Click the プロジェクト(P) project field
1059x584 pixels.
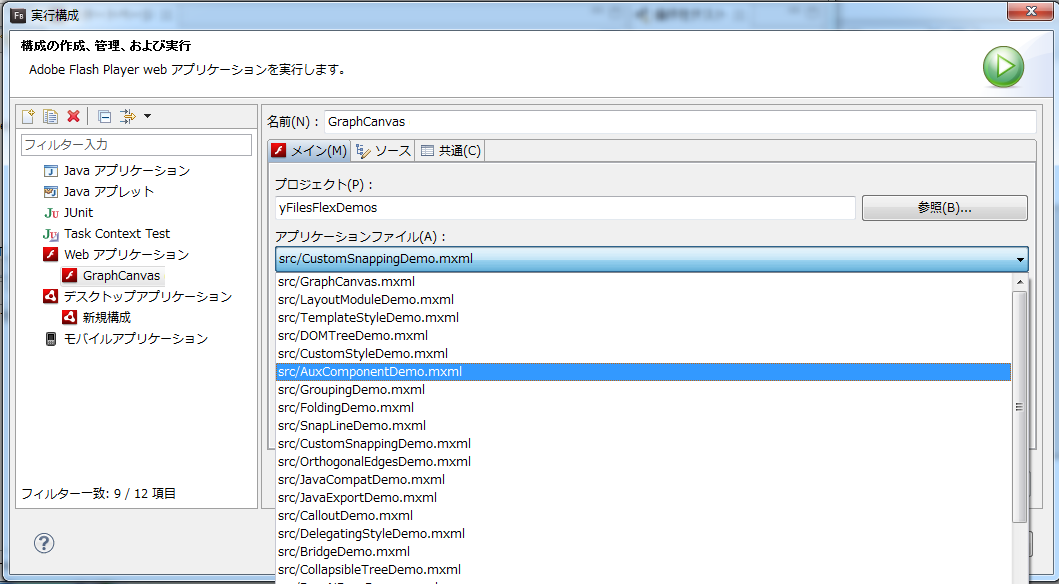coord(565,207)
